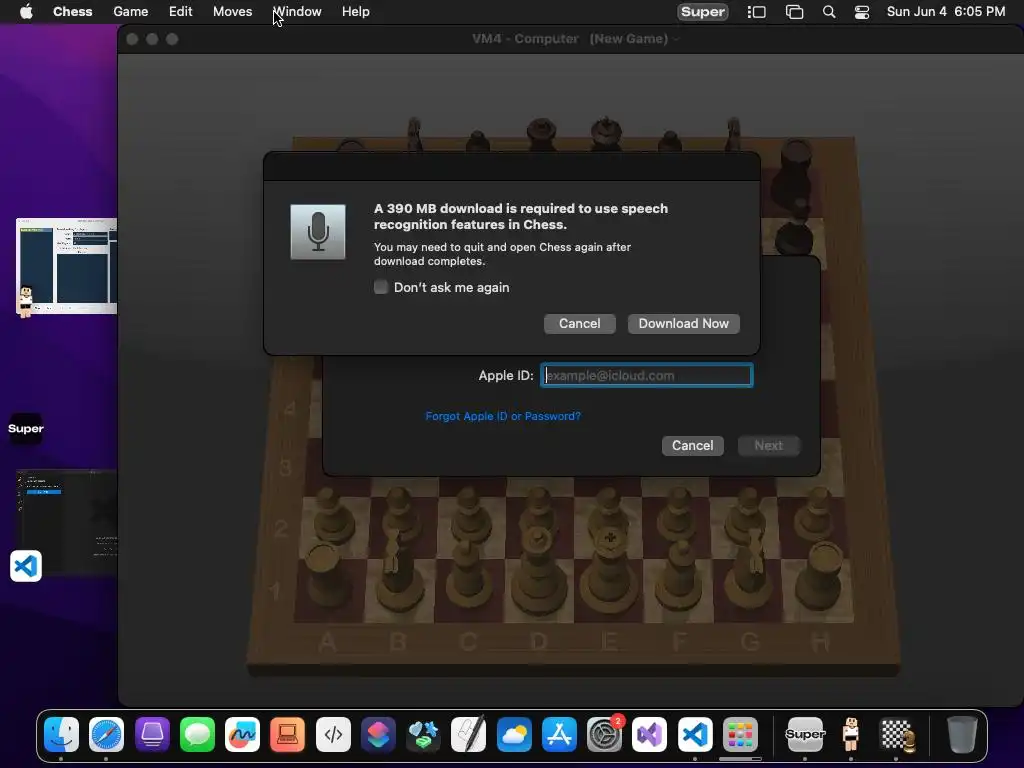Select the white pawn on D2
Image resolution: width=1024 pixels, height=768 pixels.
[538, 515]
